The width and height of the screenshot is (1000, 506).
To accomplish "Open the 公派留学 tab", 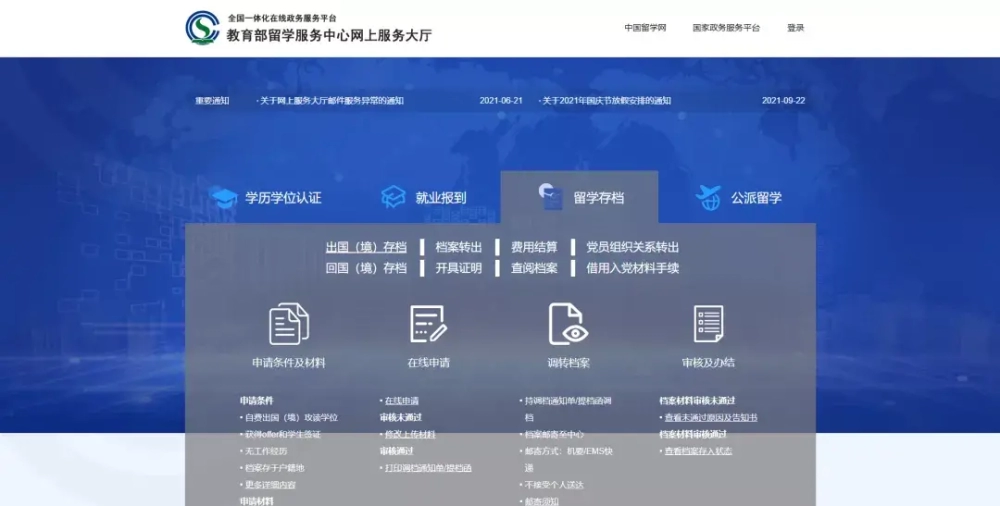I will tap(756, 198).
